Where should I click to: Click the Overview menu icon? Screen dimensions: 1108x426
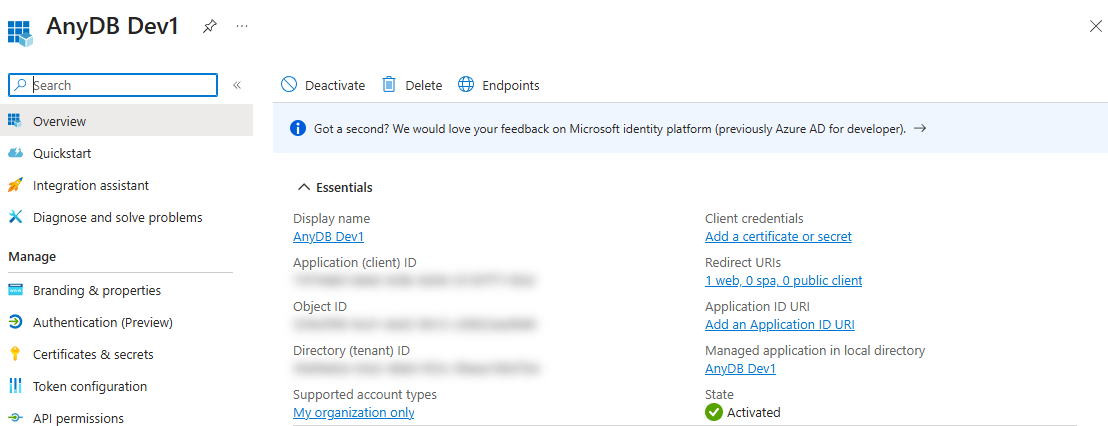pyautogui.click(x=16, y=121)
